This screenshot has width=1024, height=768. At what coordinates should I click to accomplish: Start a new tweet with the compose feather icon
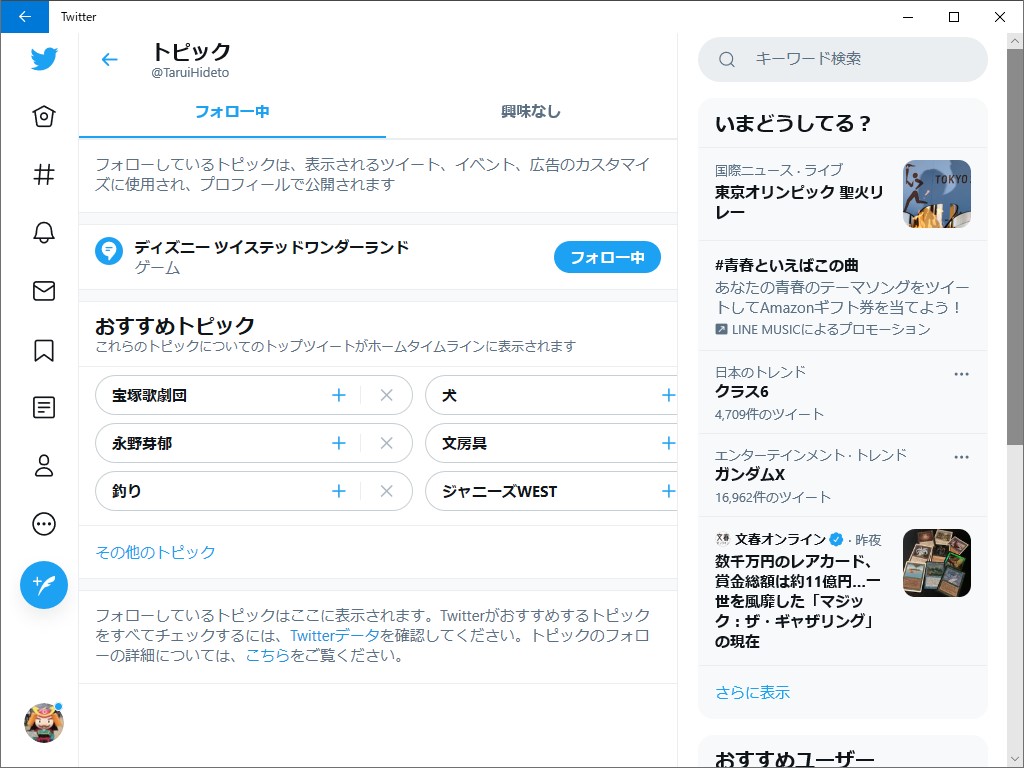coord(43,584)
